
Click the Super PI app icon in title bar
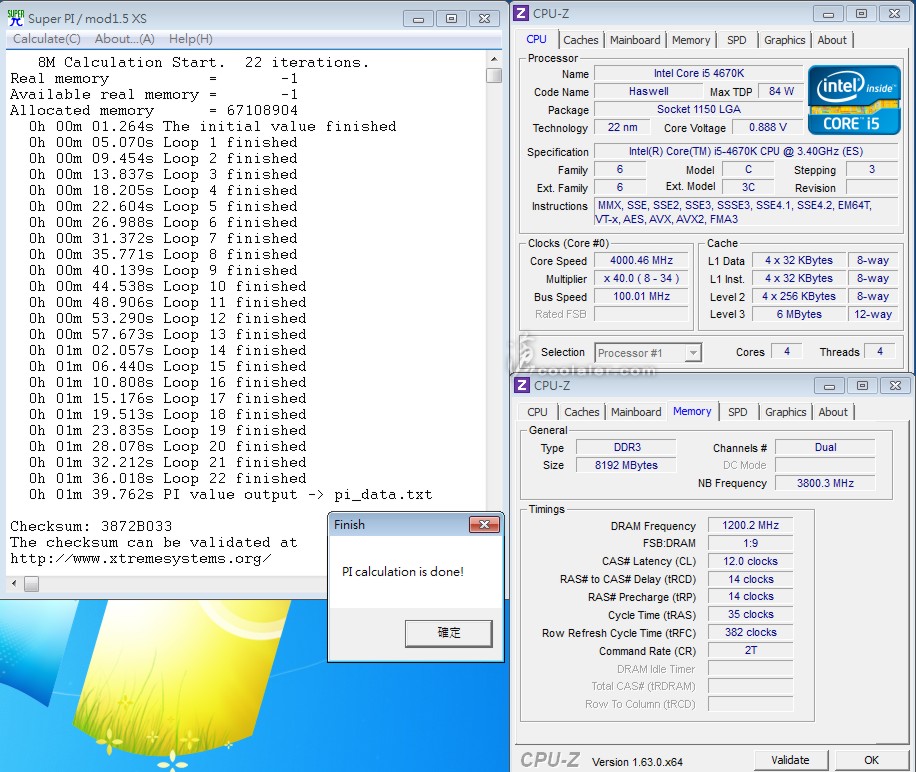tap(16, 18)
